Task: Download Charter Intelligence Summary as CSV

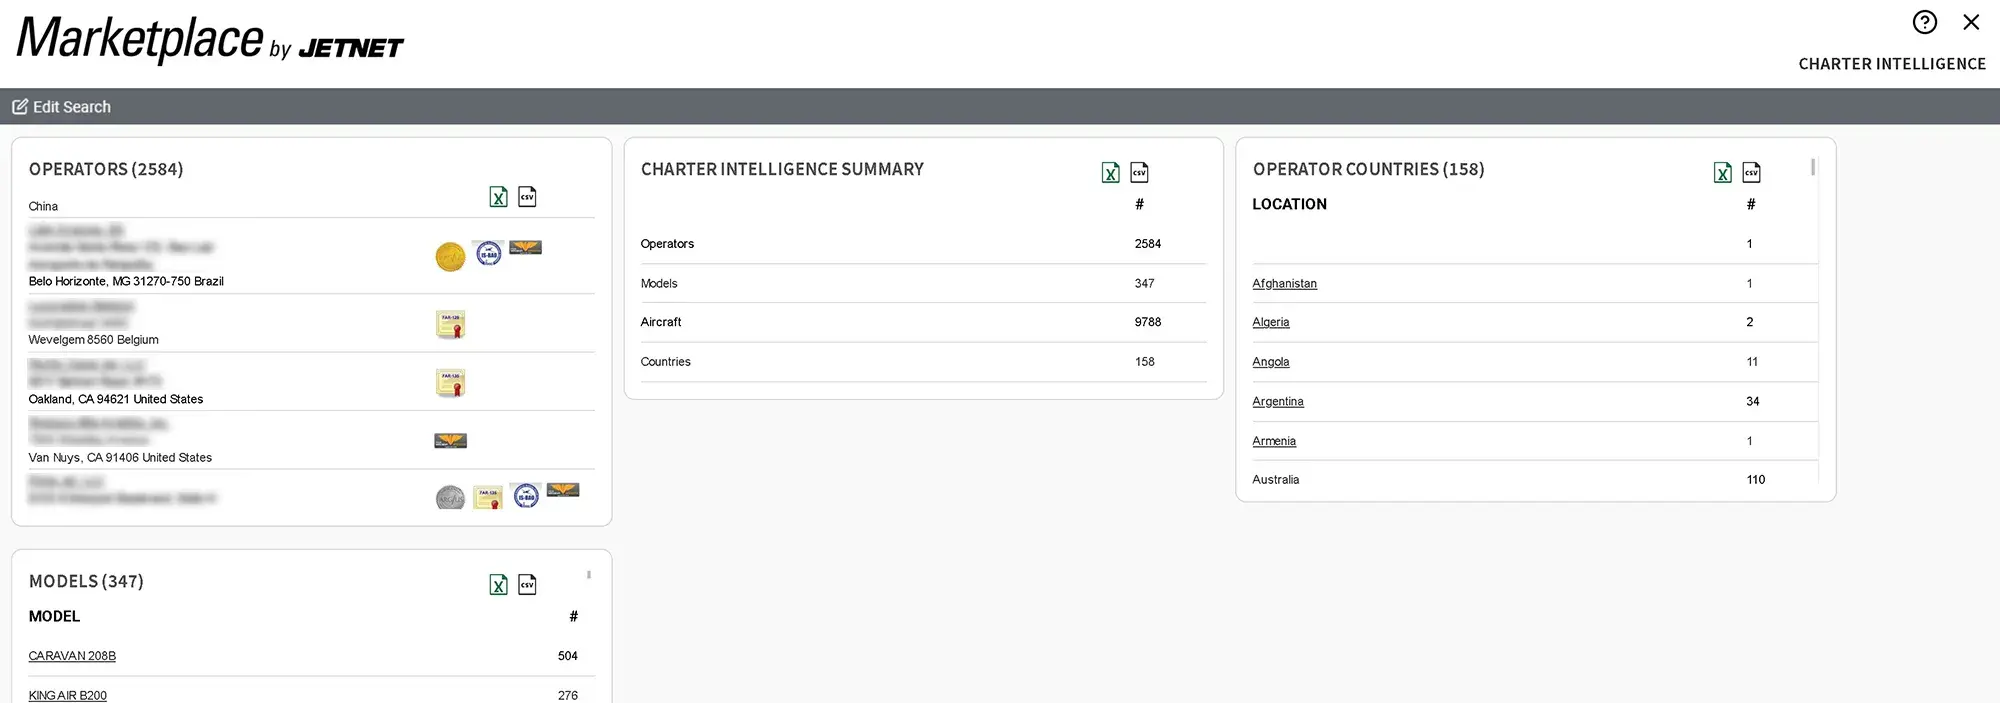Action: pyautogui.click(x=1139, y=173)
